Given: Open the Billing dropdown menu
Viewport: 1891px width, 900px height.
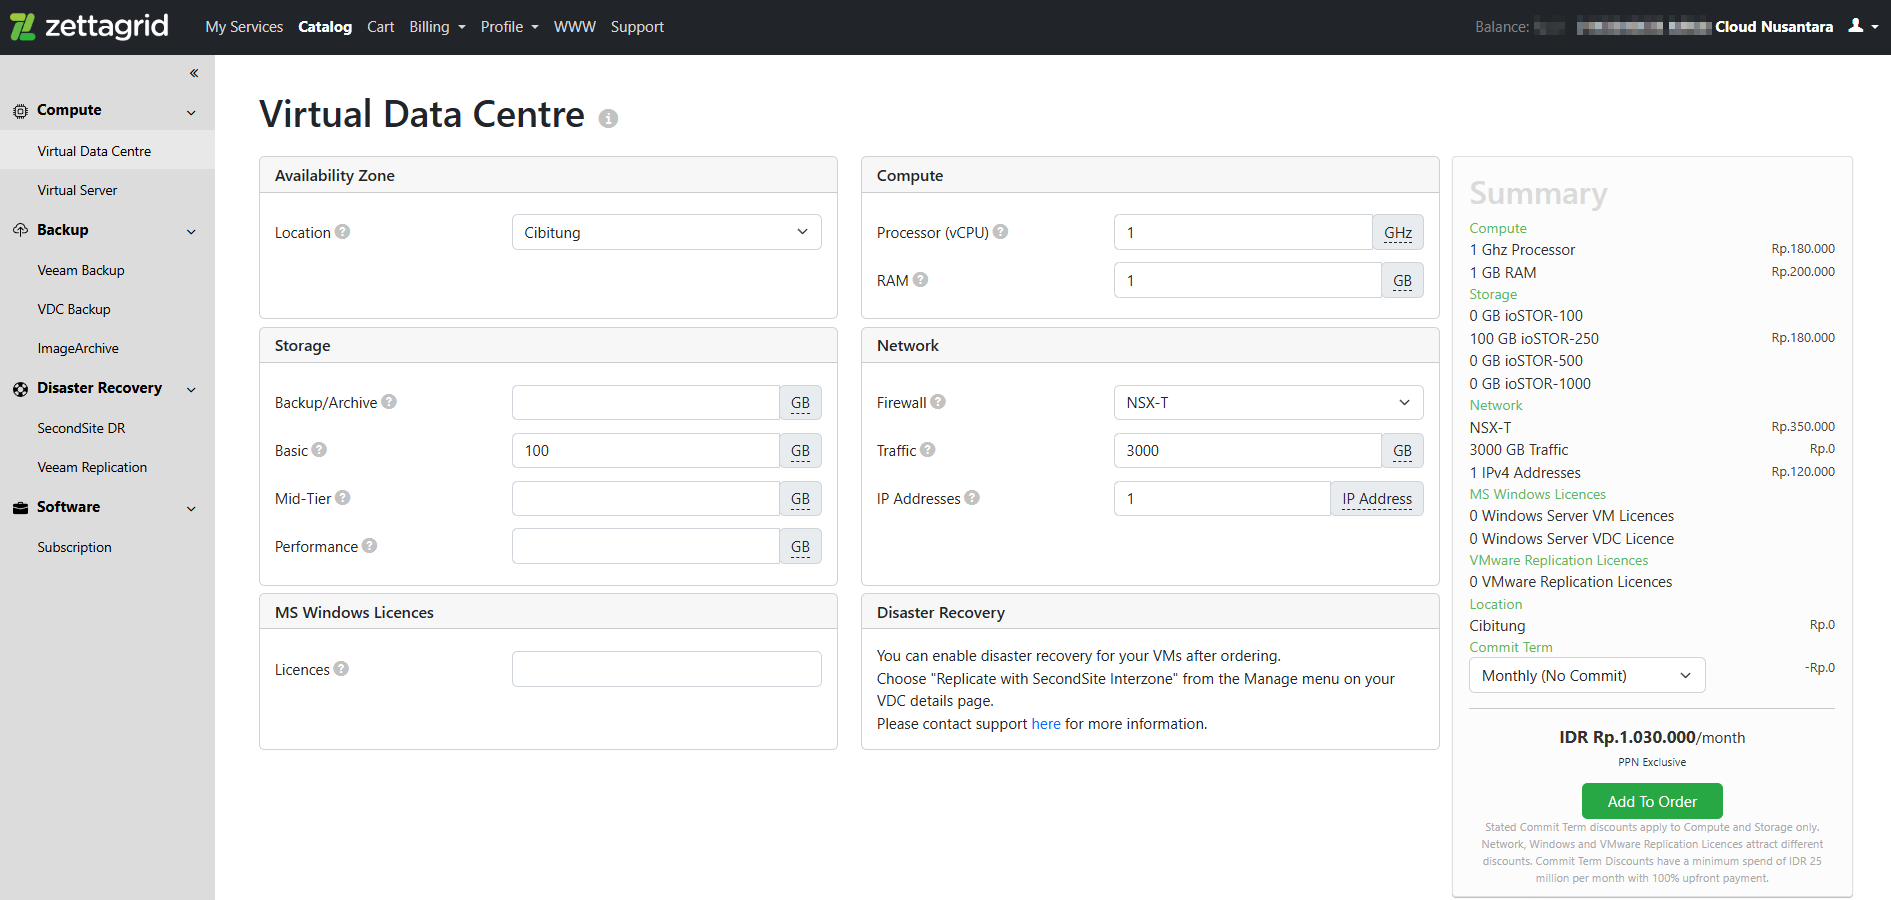Looking at the screenshot, I should pos(437,27).
